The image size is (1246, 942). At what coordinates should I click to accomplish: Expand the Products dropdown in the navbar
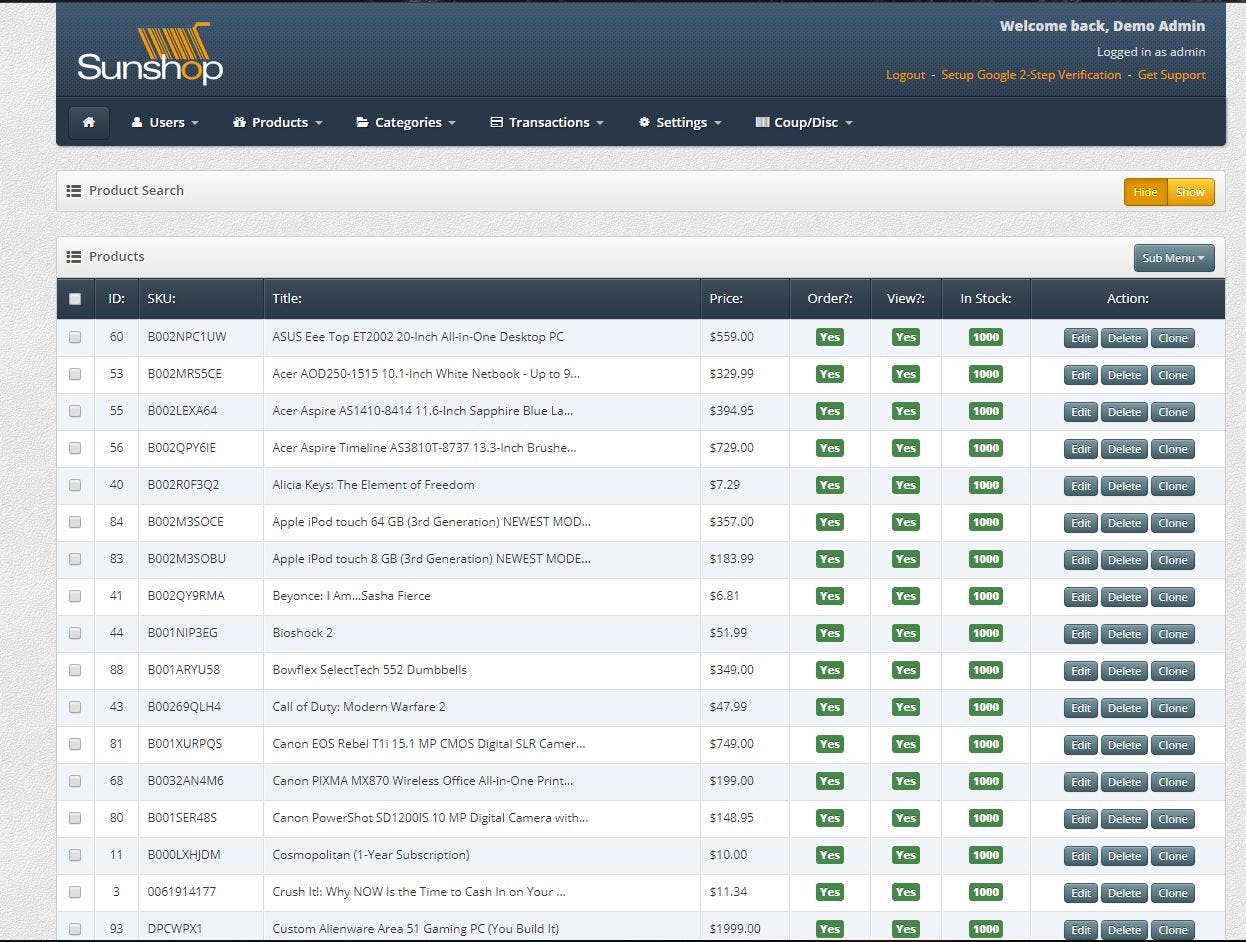pos(280,122)
